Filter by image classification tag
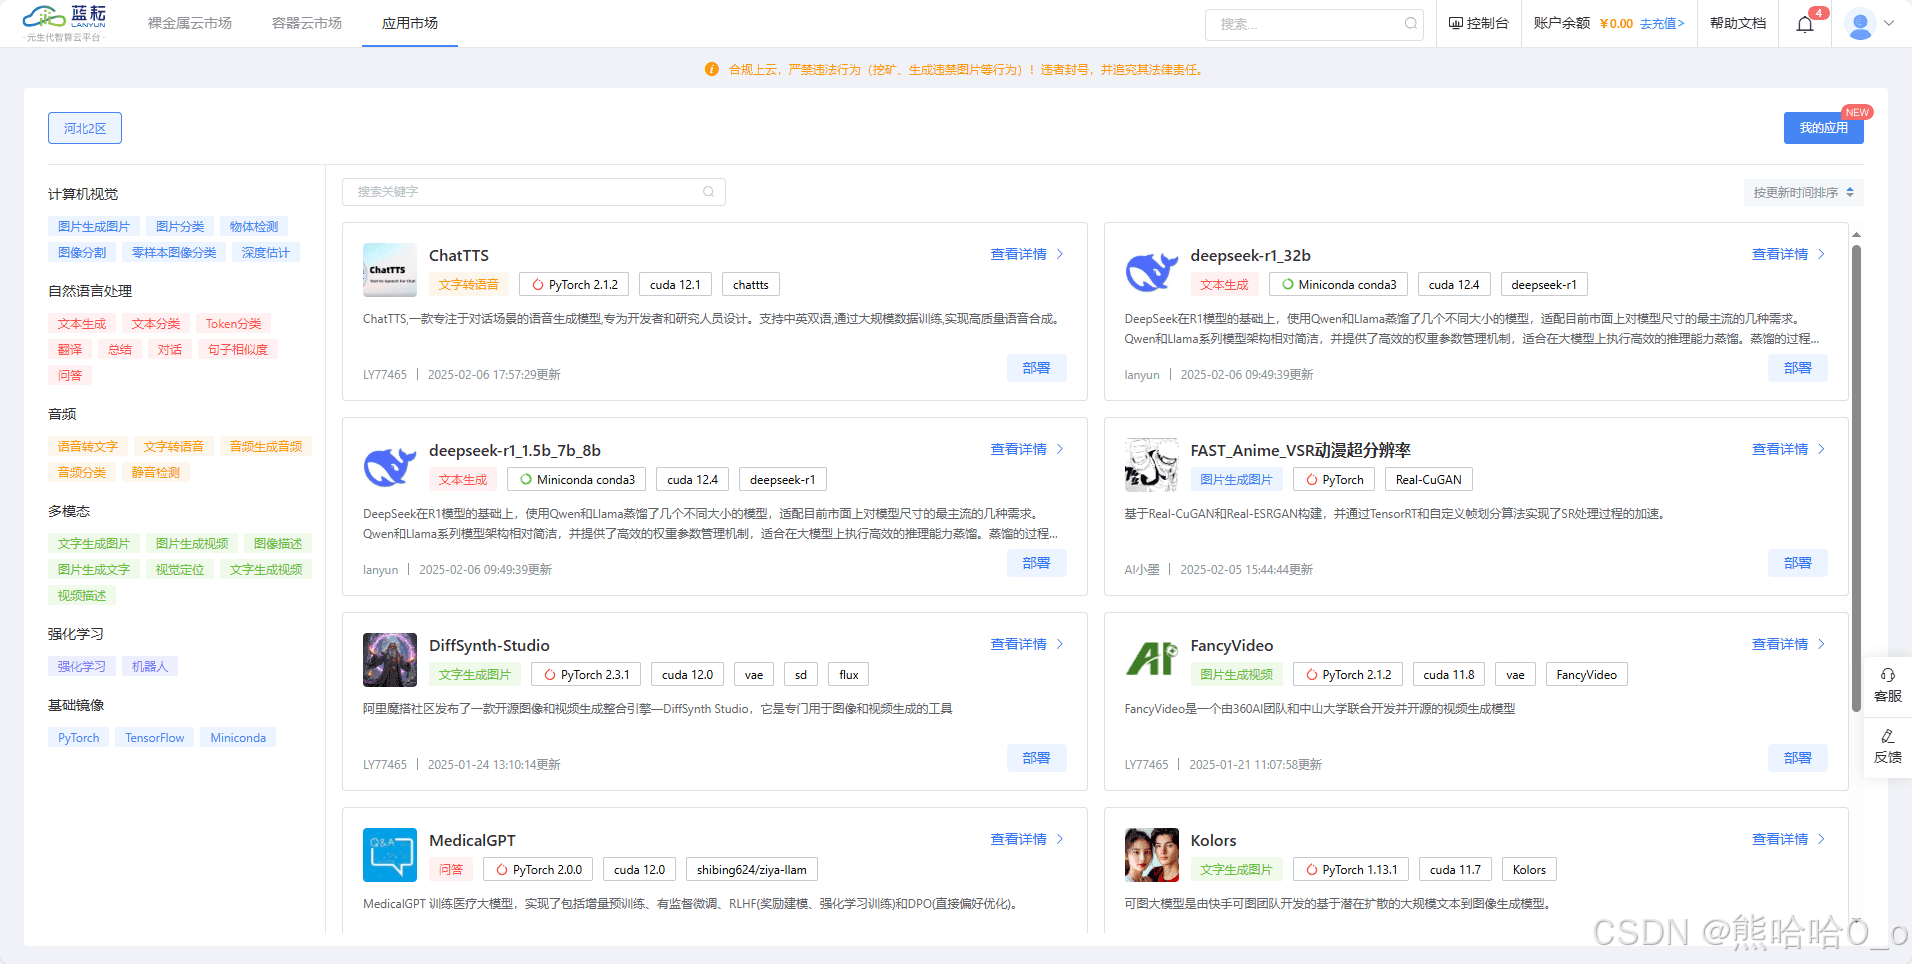Image resolution: width=1912 pixels, height=964 pixels. [x=180, y=227]
